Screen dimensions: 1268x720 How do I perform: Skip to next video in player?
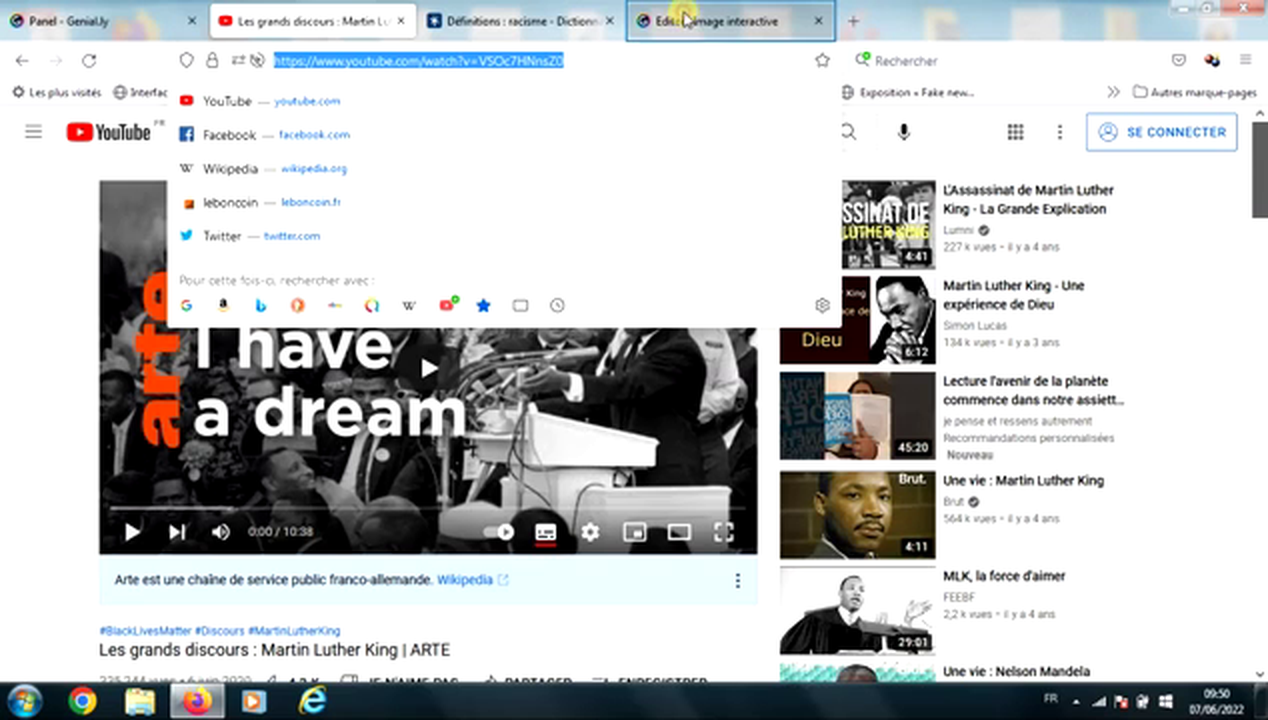(177, 532)
